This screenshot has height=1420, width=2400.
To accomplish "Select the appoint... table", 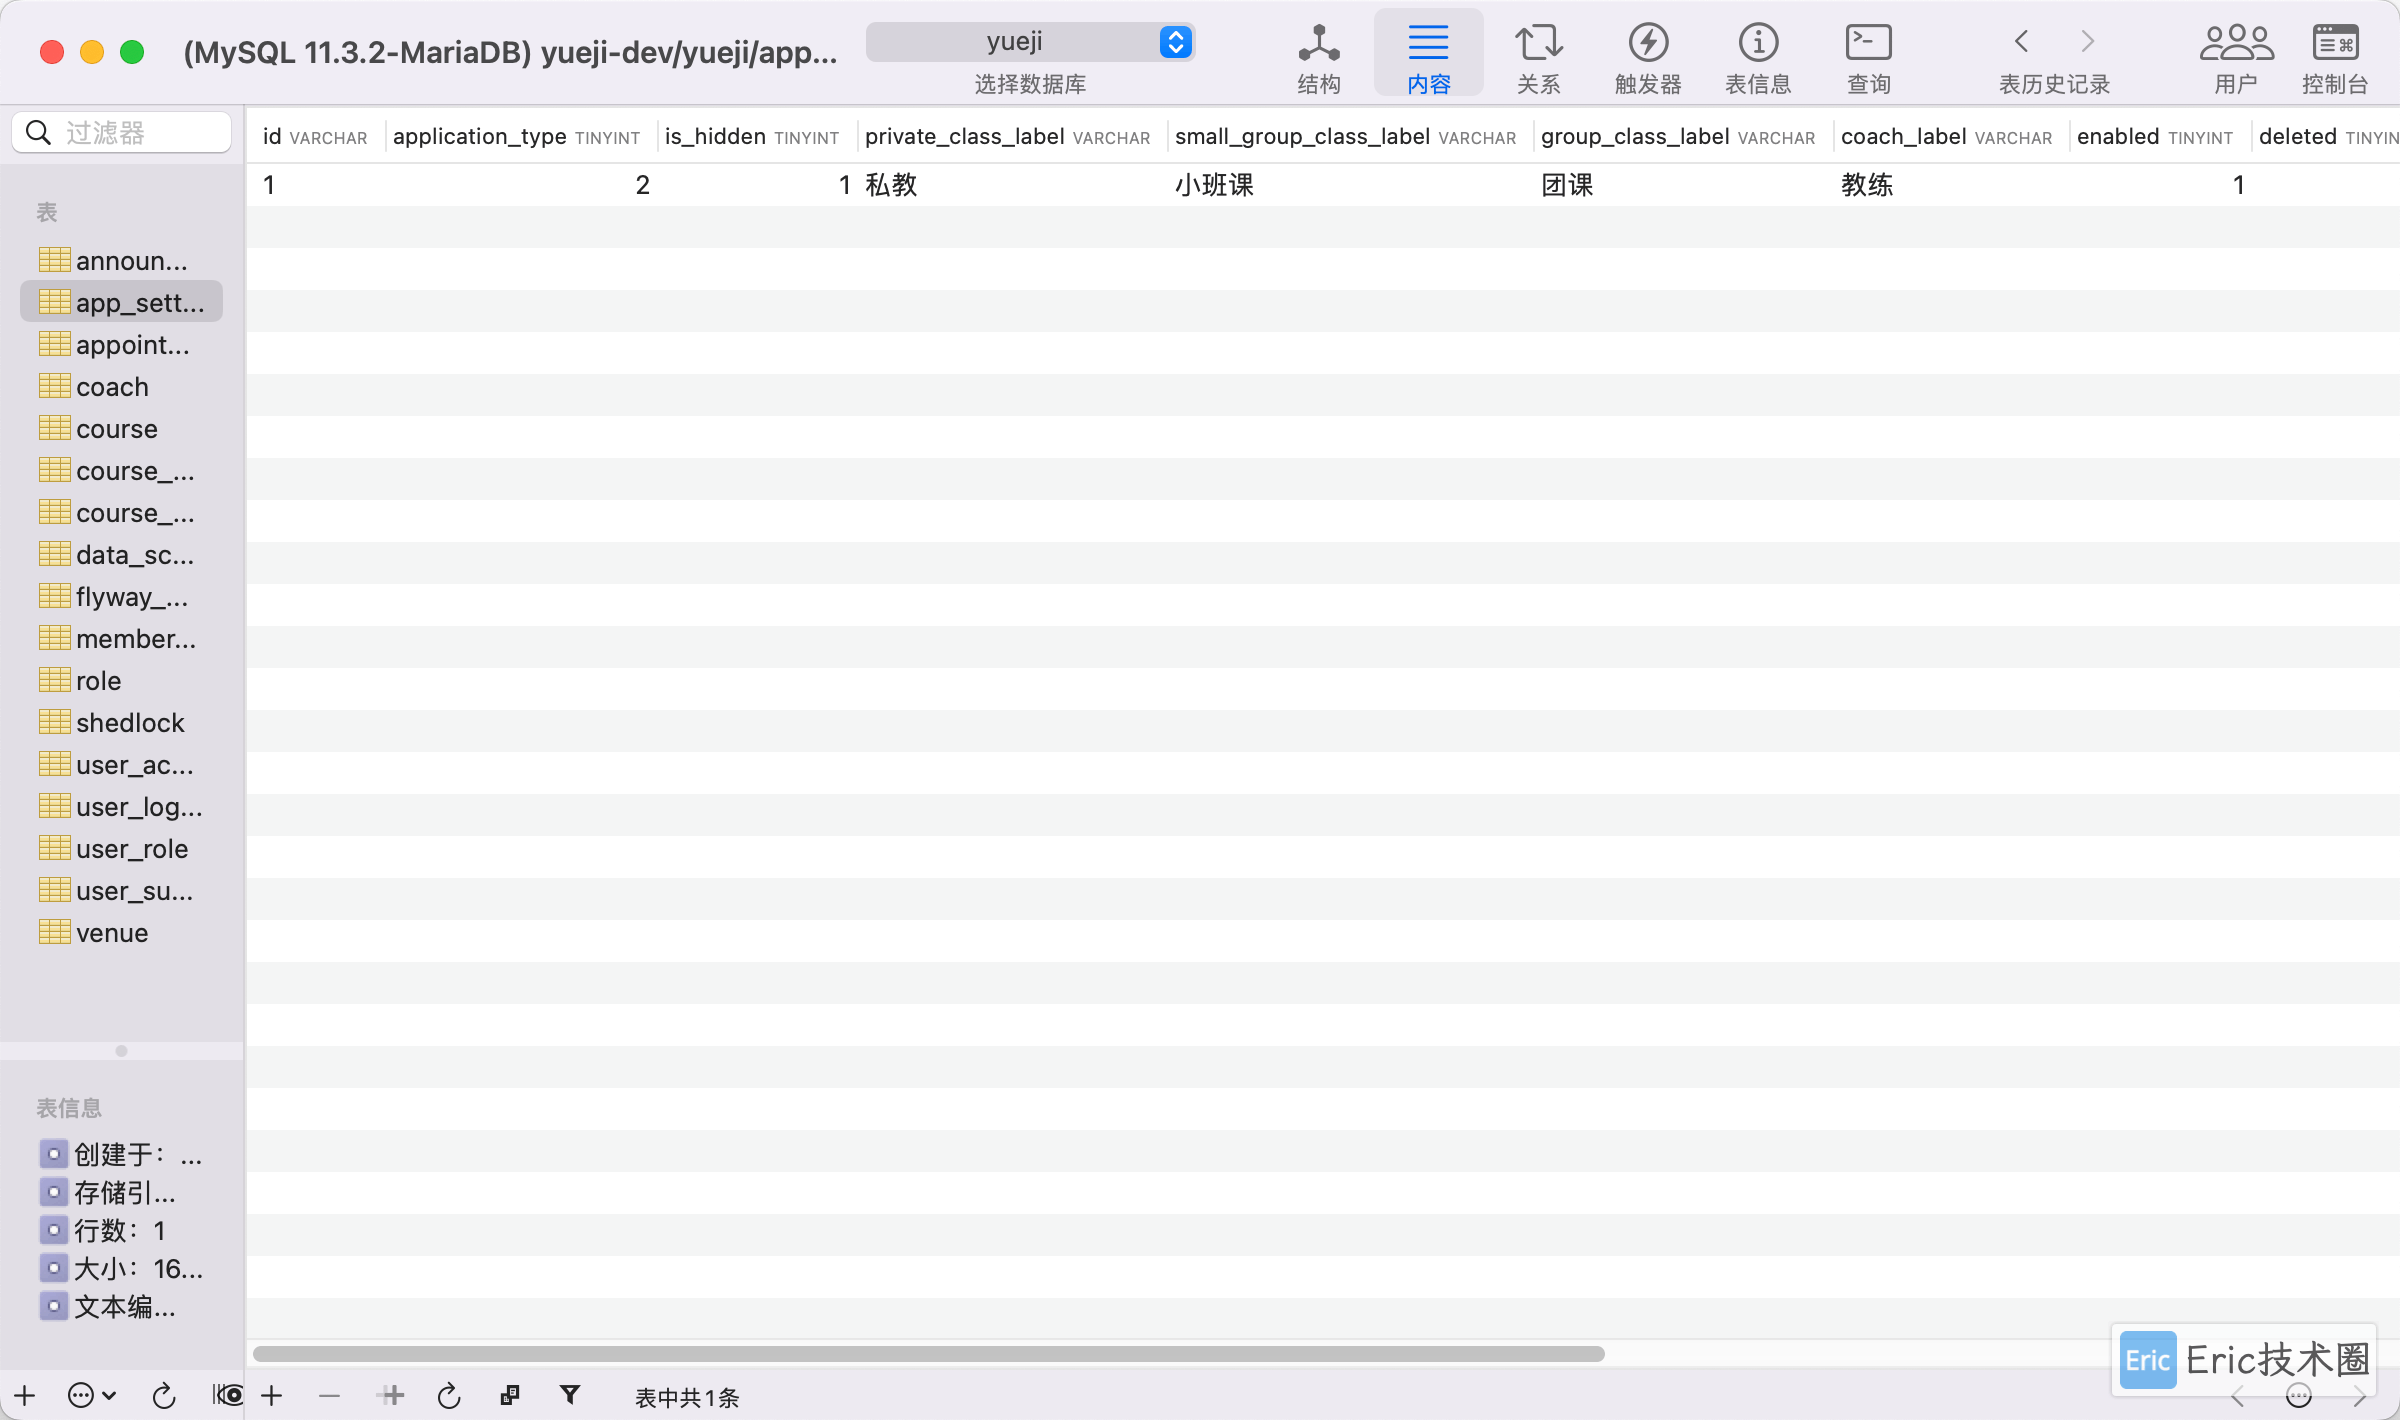I will 122,344.
